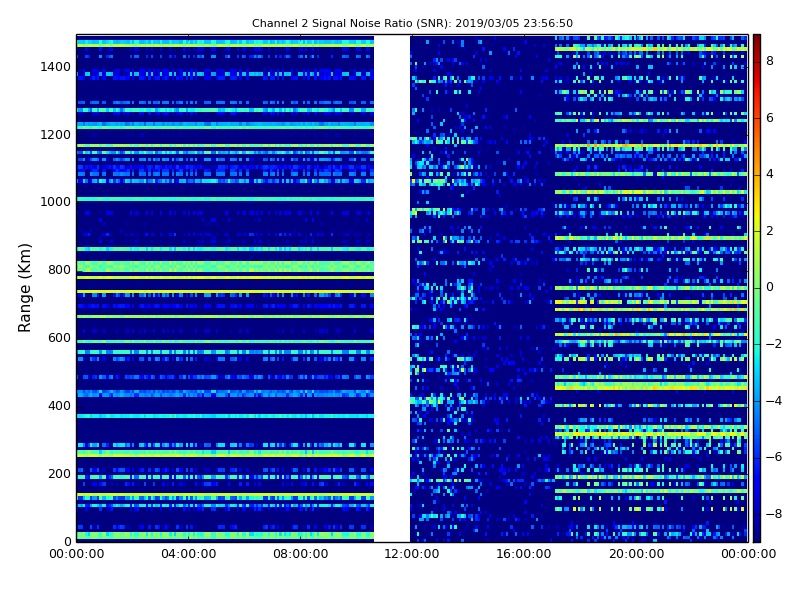This screenshot has width=800, height=600.
Task: Click the bright green SNR band near 800 km
Action: [x=225, y=267]
